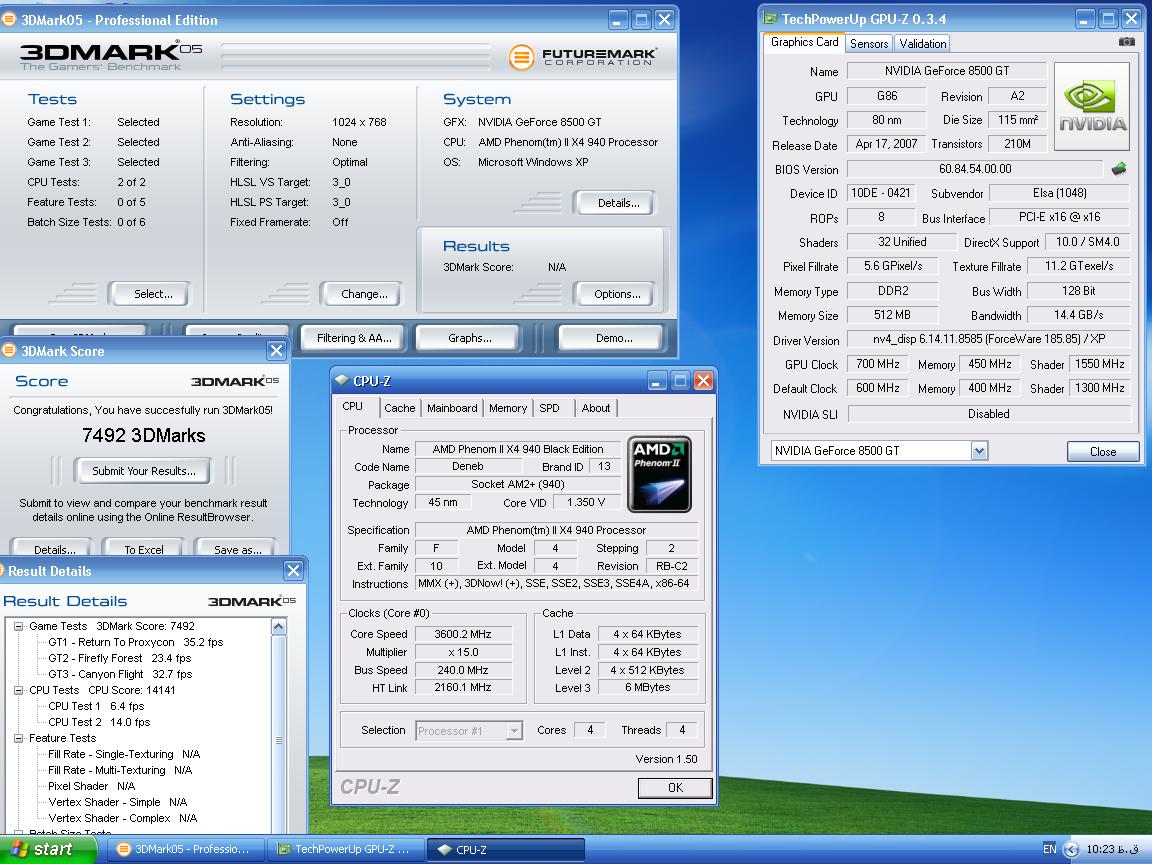Select Vertex Shader - Simple row

(x=117, y=802)
